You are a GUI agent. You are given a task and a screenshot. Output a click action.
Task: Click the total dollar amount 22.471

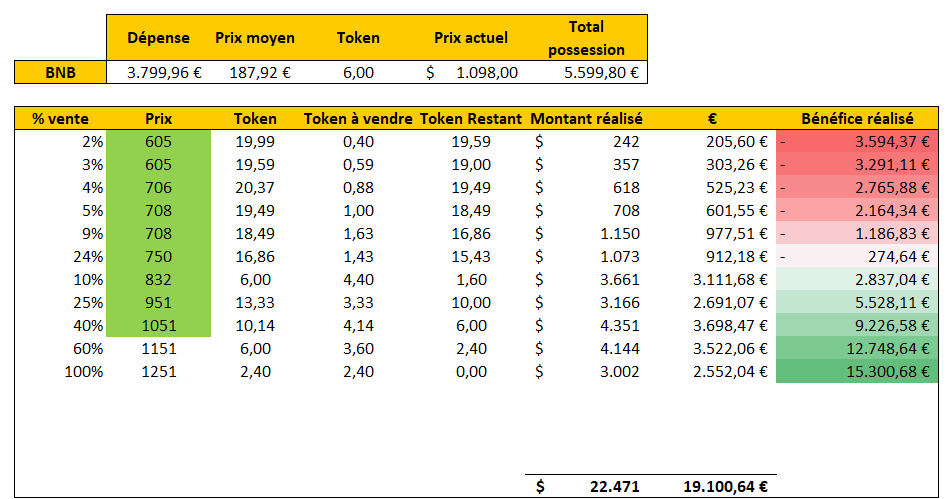(x=586, y=486)
